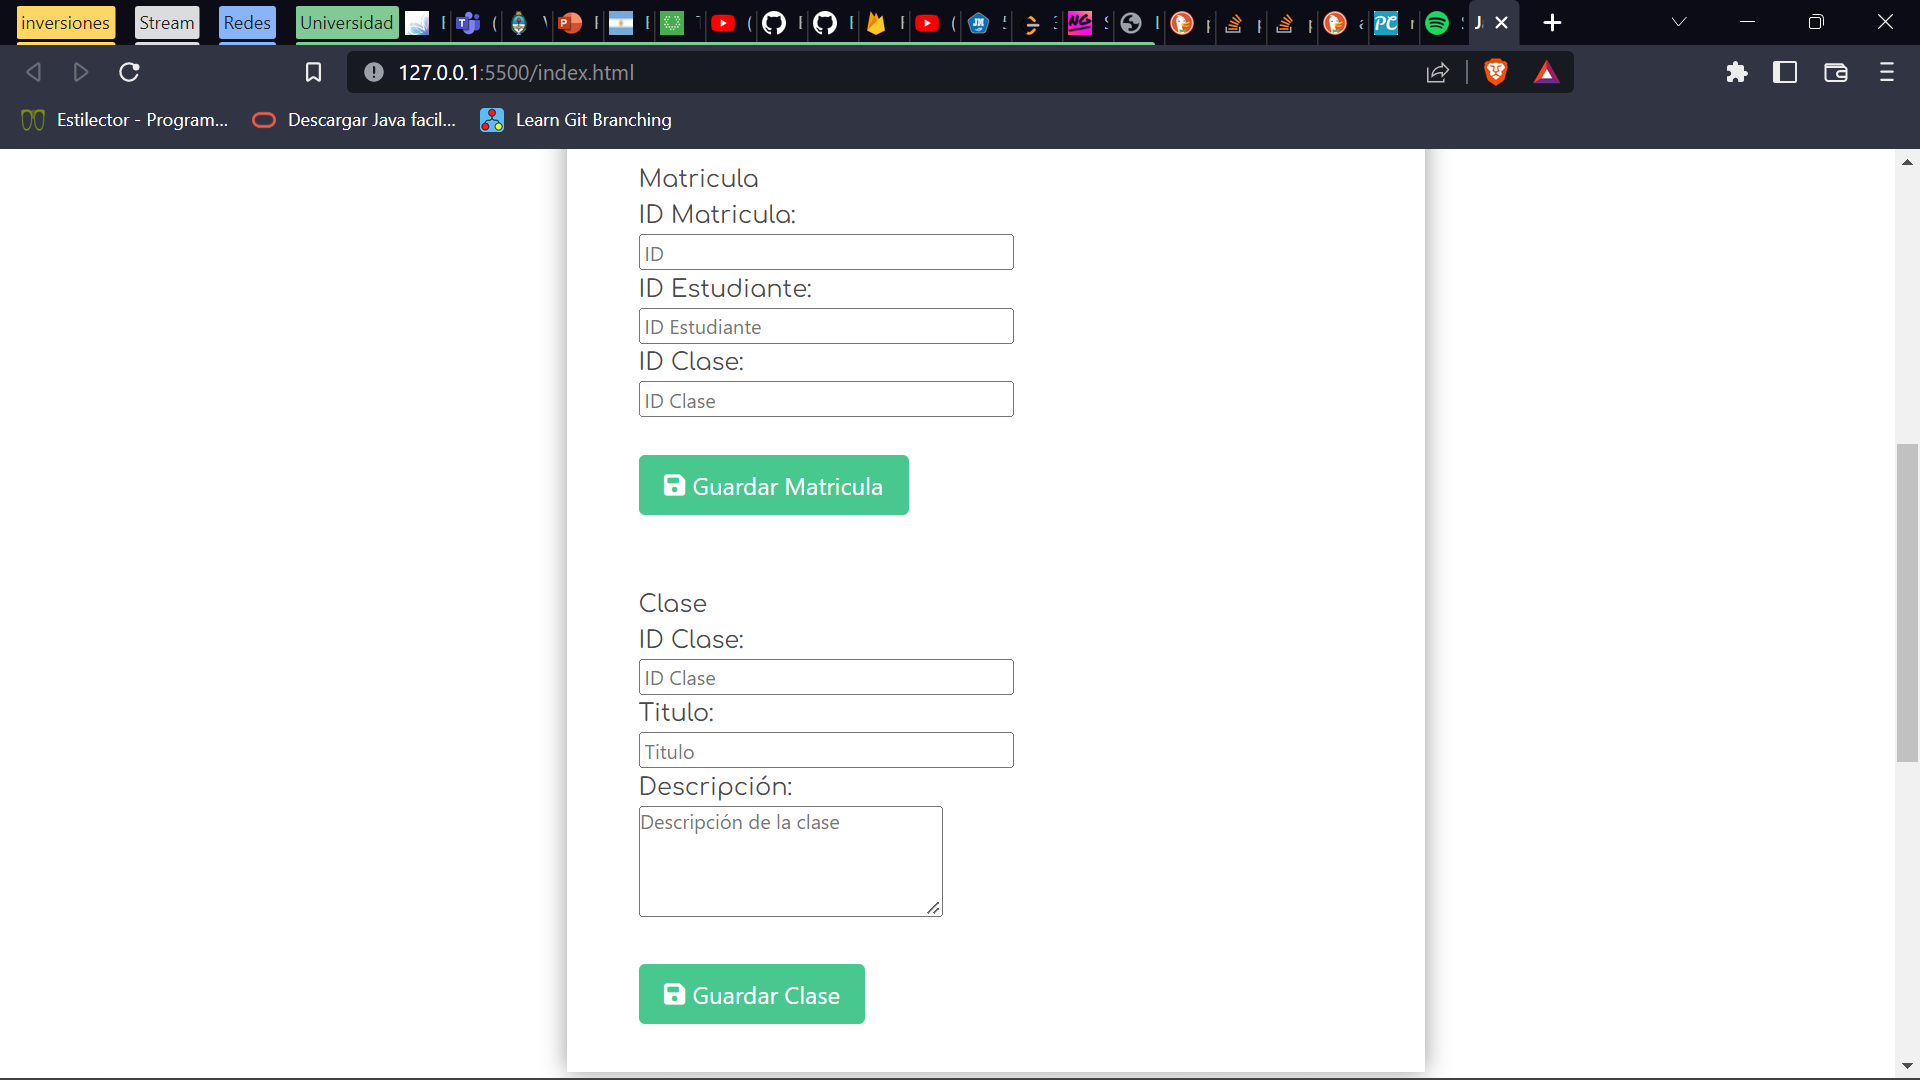The width and height of the screenshot is (1920, 1080).
Task: Switch to the Universidad pinned tab
Action: point(346,22)
